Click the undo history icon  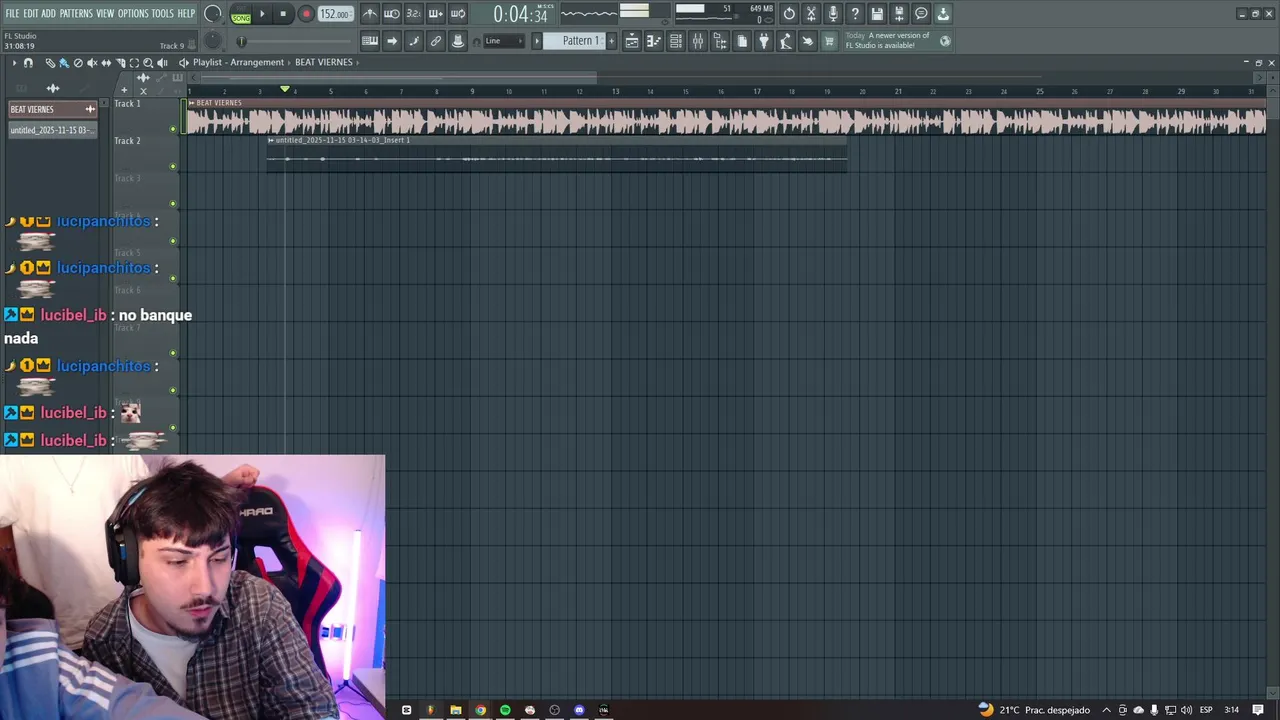(789, 14)
